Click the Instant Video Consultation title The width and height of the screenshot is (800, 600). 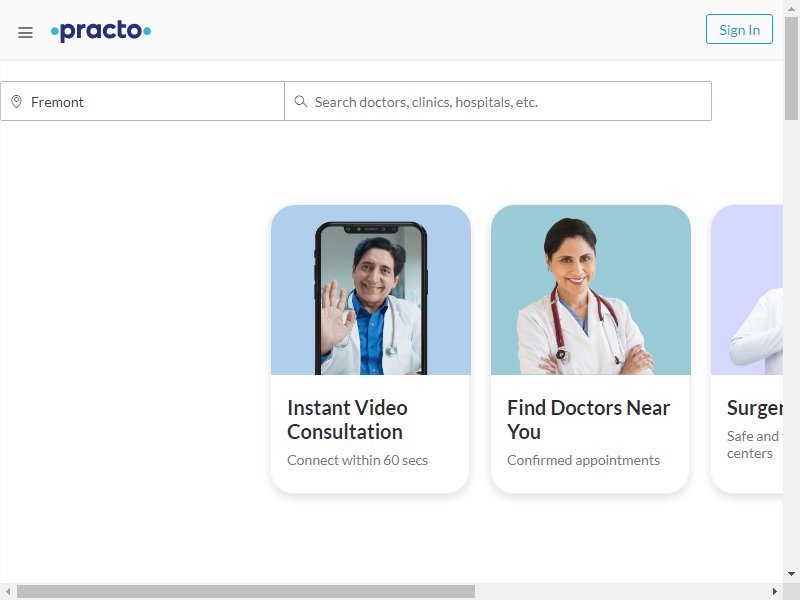pyautogui.click(x=347, y=419)
